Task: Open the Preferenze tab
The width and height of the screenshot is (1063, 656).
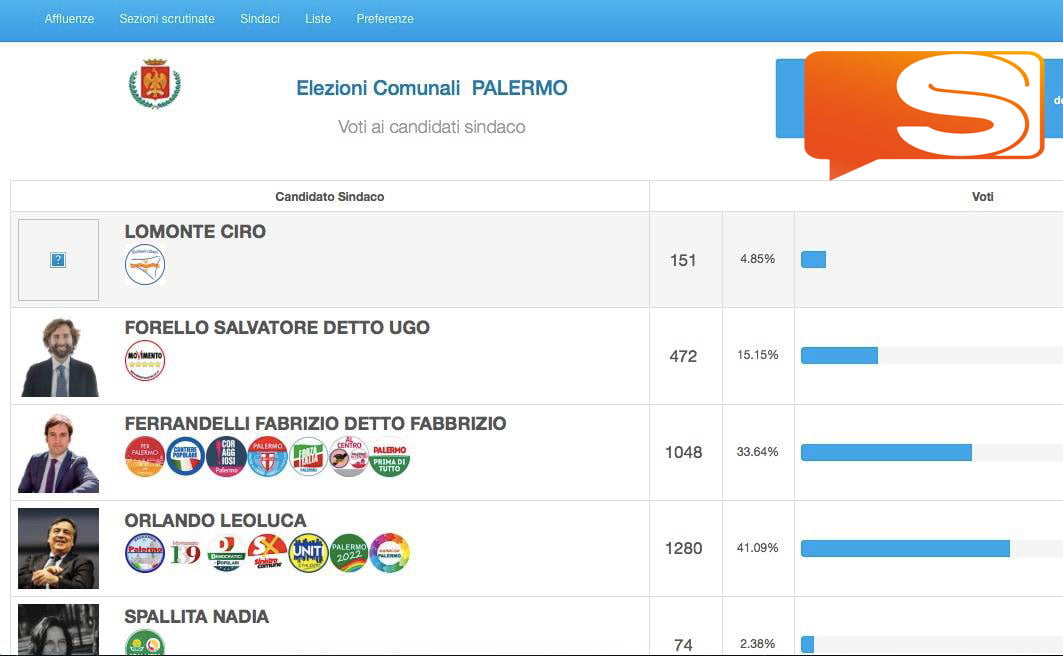Action: click(x=385, y=19)
